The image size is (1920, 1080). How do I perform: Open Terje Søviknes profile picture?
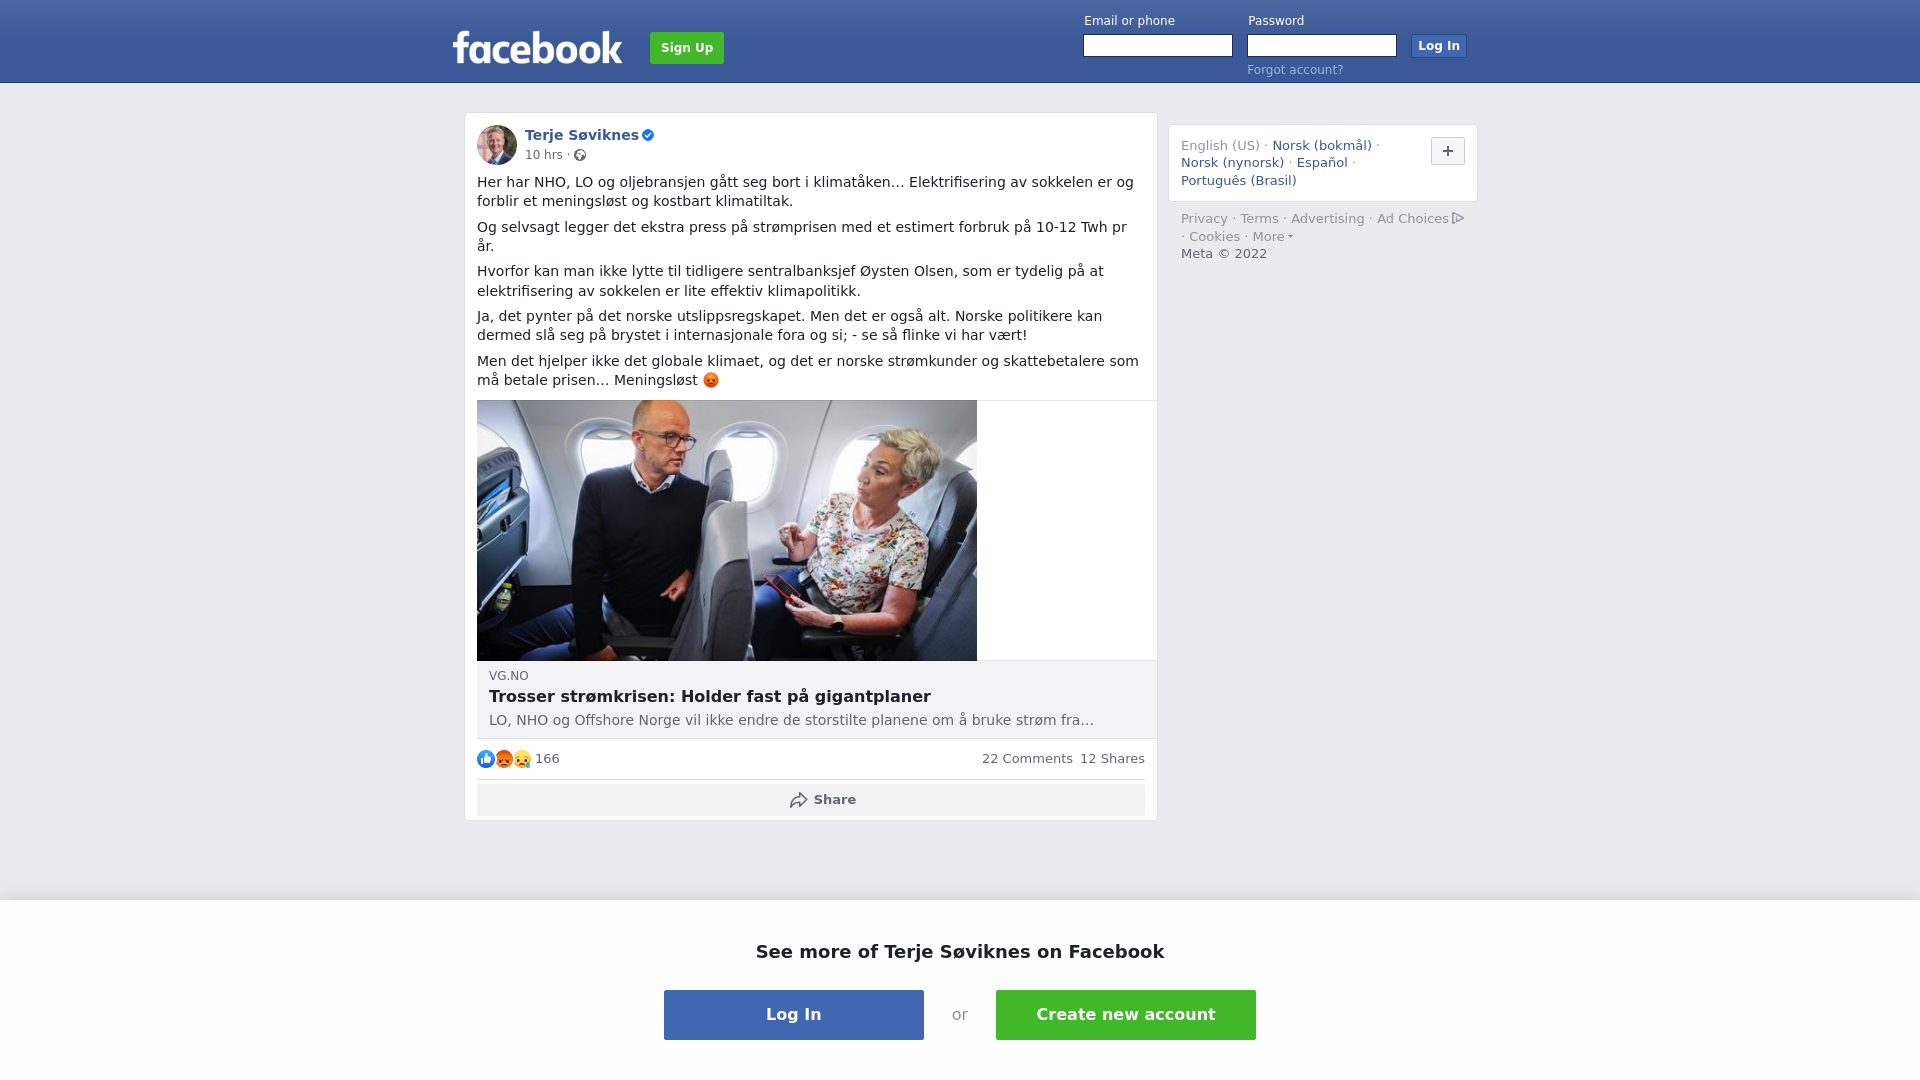tap(497, 145)
